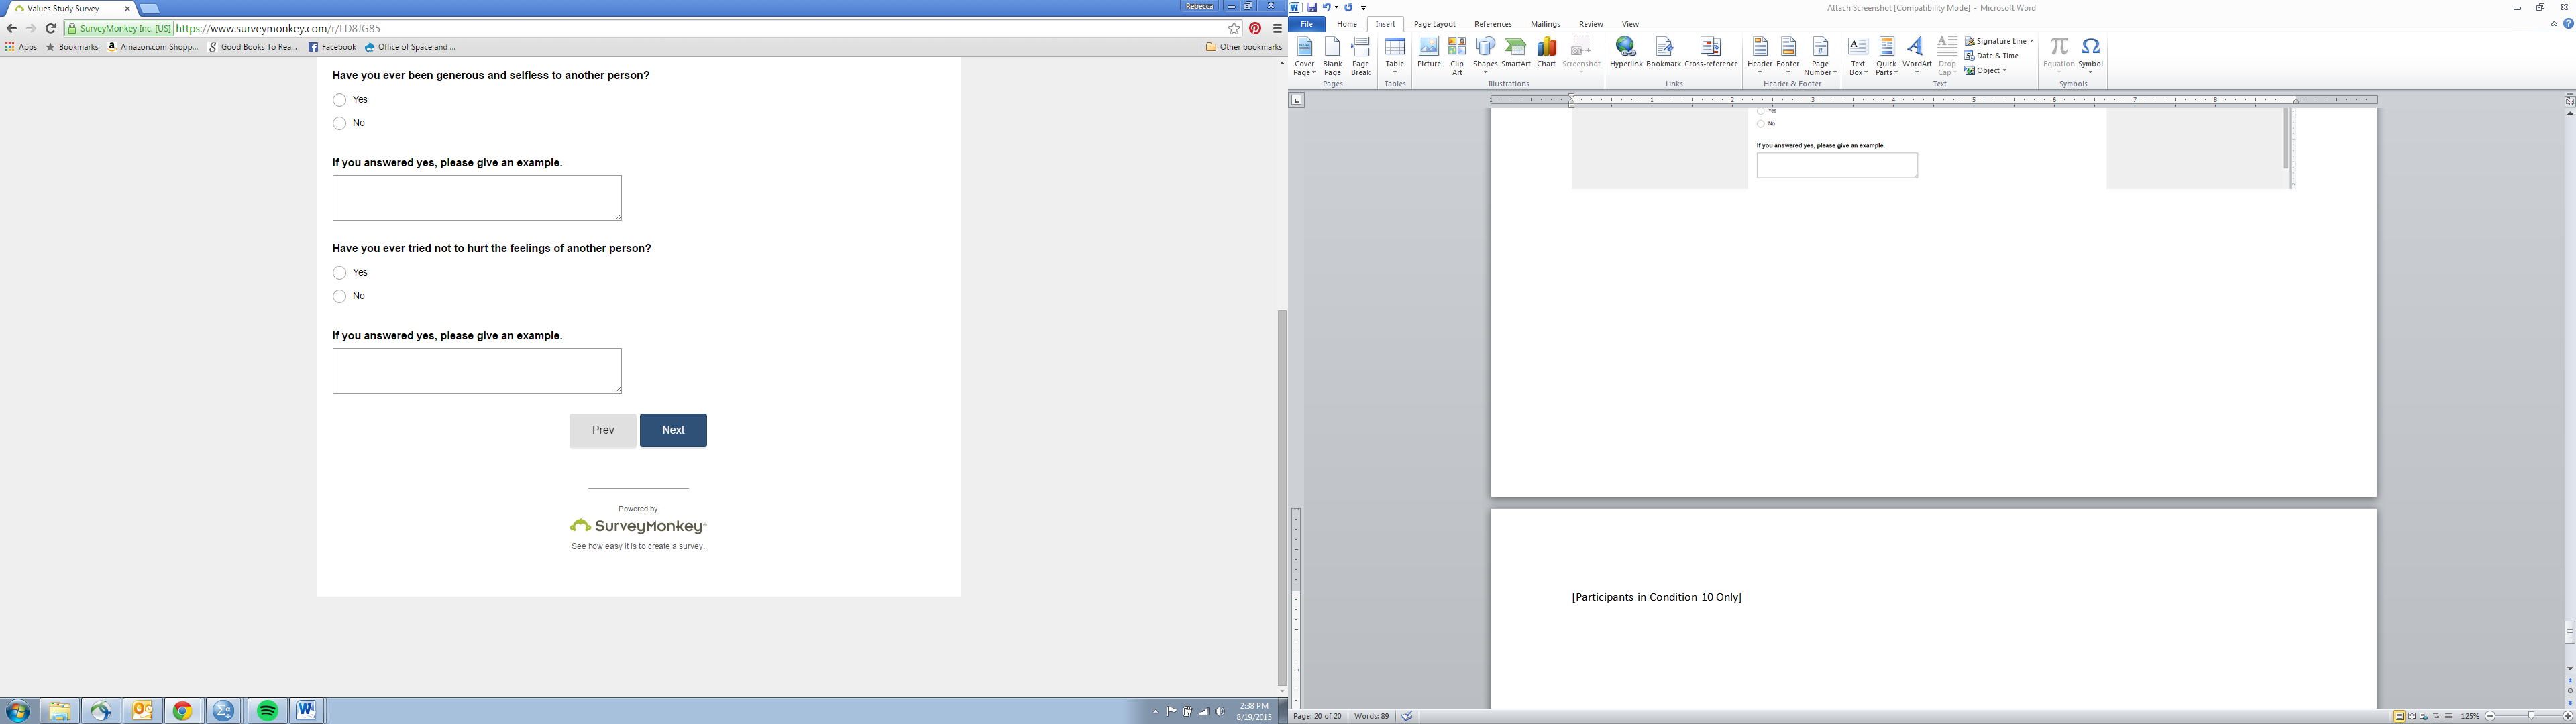Choose Yes for hurt feelings question

(340, 273)
